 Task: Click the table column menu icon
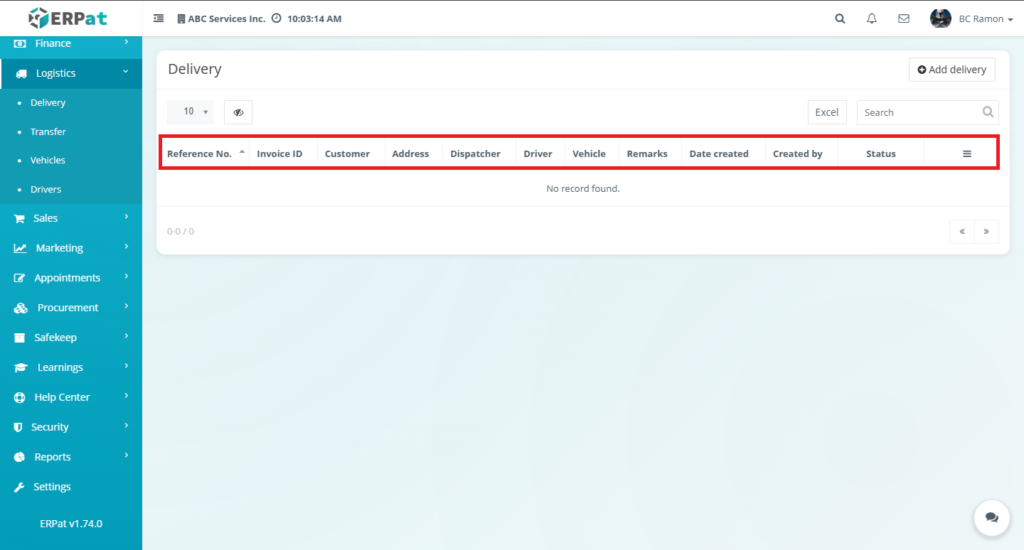point(967,154)
